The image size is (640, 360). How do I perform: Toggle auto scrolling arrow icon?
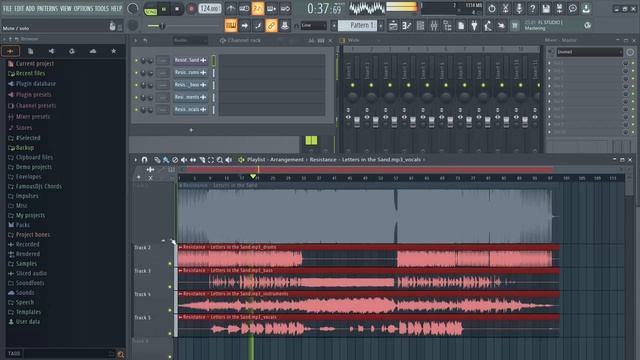point(244,26)
